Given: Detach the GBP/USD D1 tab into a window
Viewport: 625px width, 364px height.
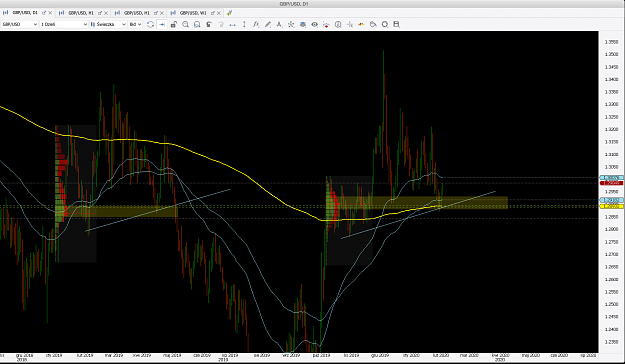Looking at the screenshot, I should tap(44, 13).
